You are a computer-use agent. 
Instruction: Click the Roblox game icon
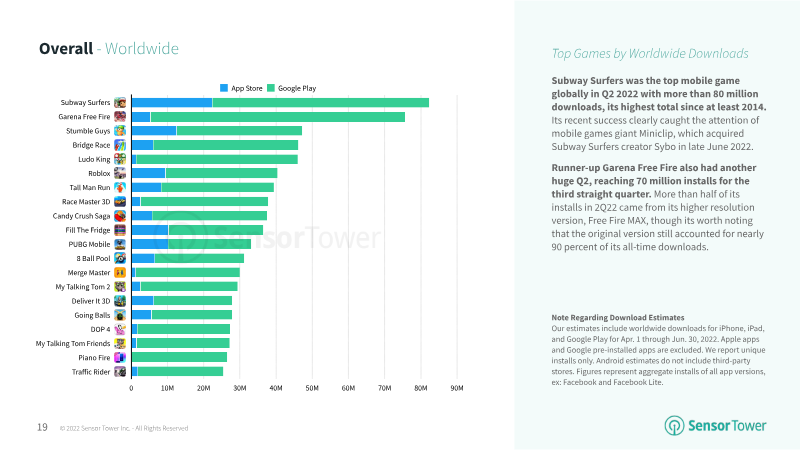click(x=120, y=173)
